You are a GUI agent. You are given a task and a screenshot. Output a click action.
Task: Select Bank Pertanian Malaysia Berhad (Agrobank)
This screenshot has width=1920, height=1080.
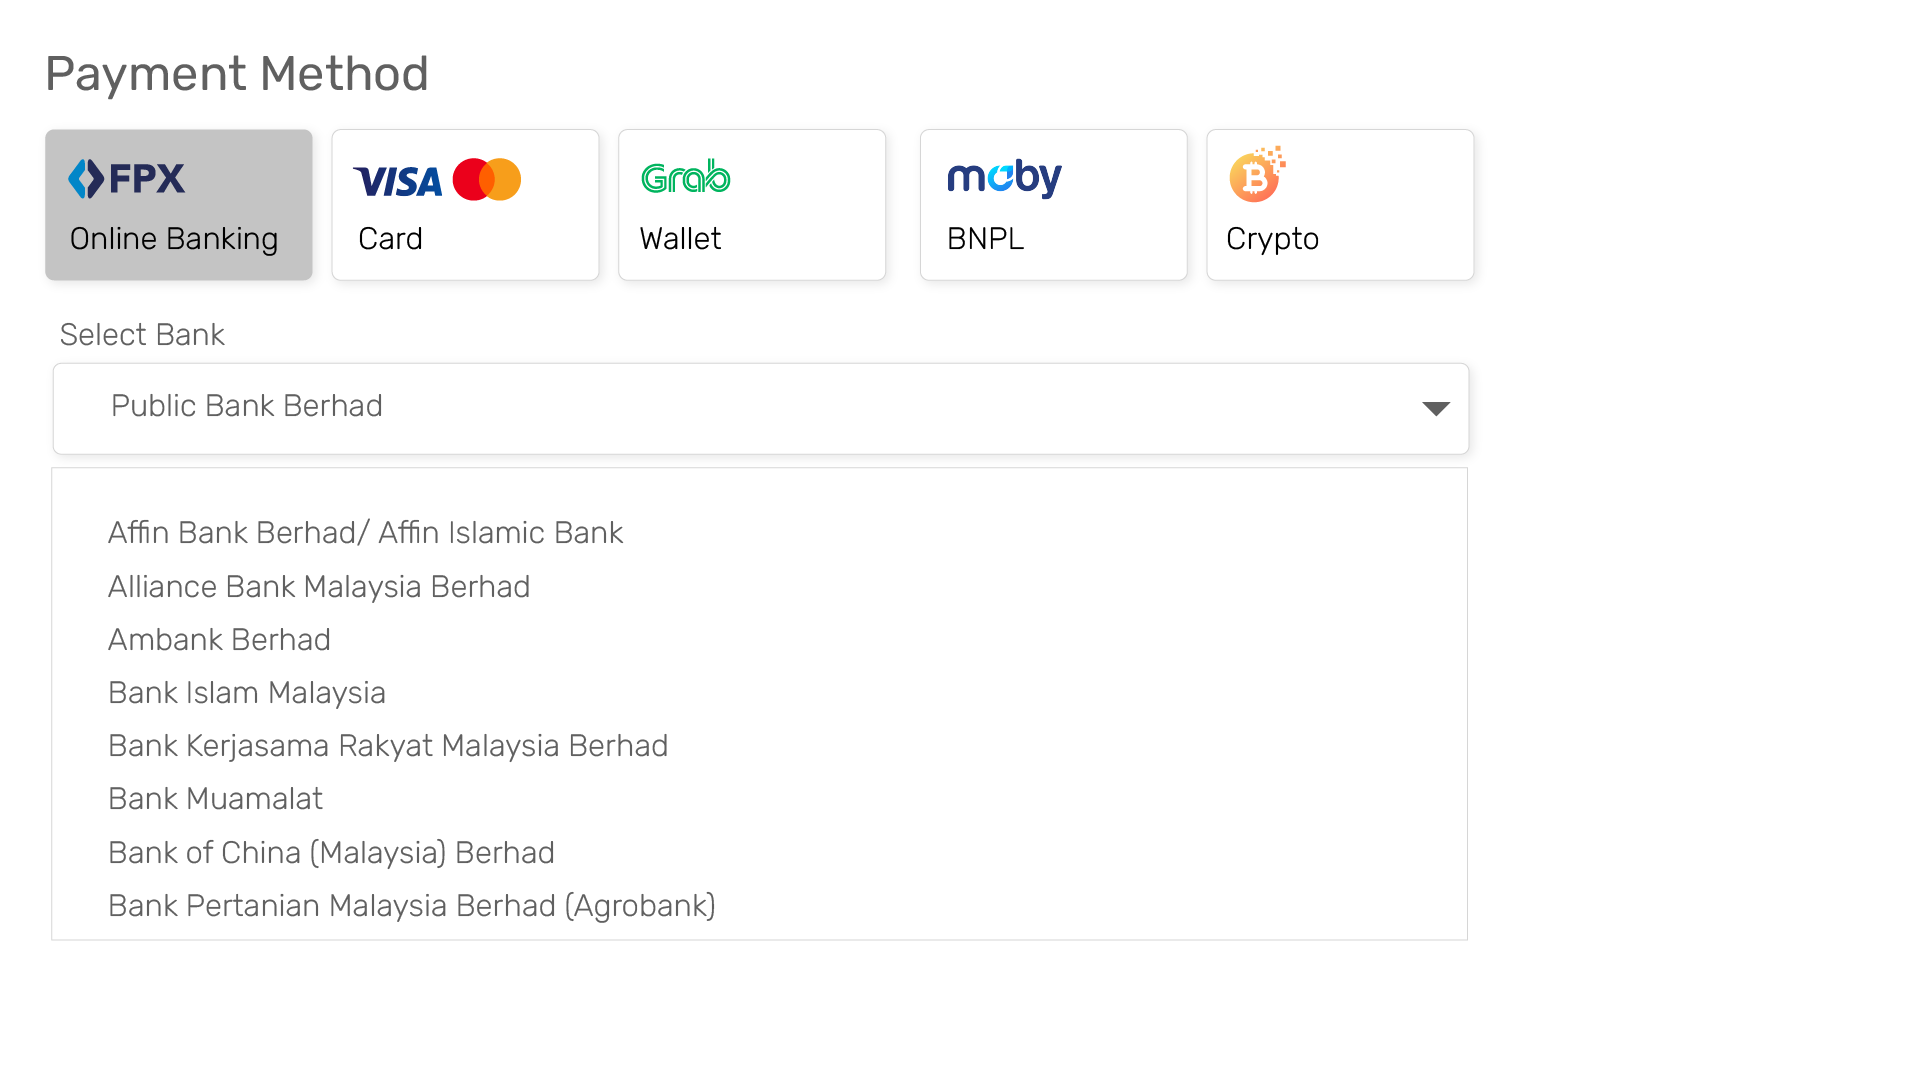(412, 906)
